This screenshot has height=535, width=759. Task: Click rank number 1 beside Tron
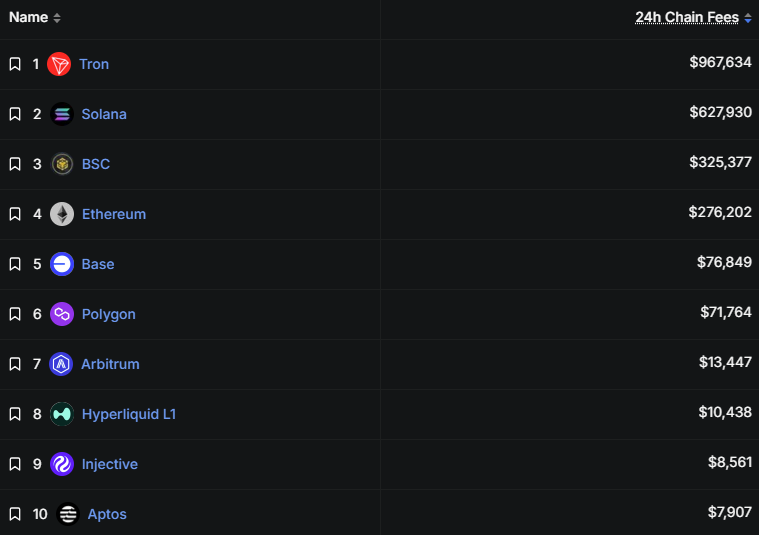(35, 64)
